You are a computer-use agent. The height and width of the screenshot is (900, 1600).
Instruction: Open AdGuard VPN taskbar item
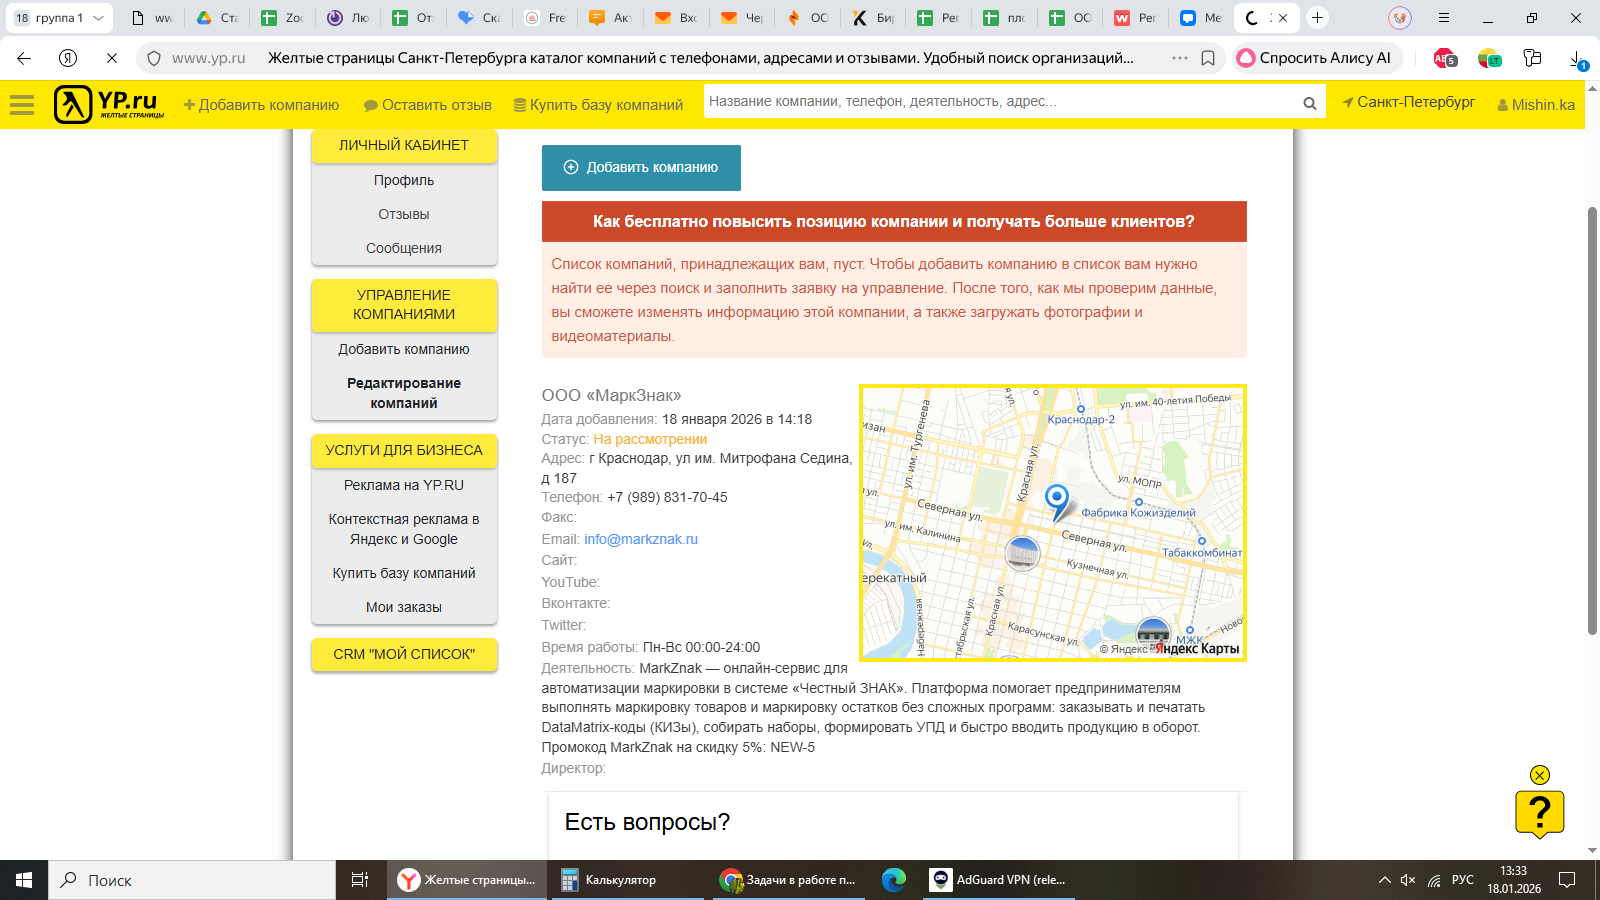1000,880
